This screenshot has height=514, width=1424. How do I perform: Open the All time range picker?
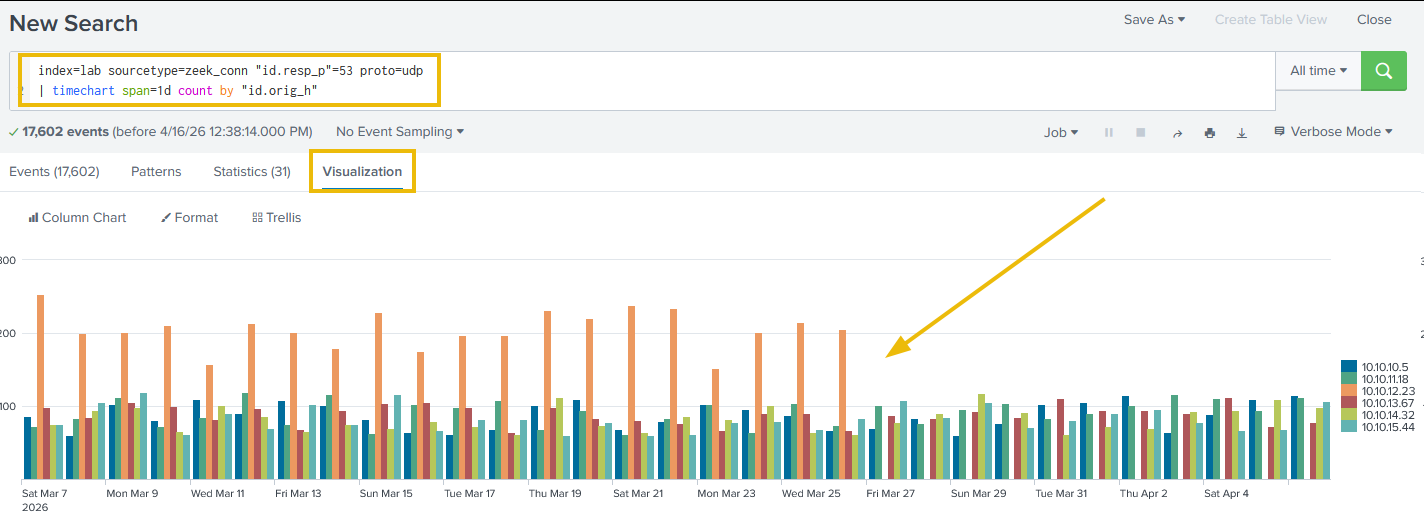[1319, 71]
